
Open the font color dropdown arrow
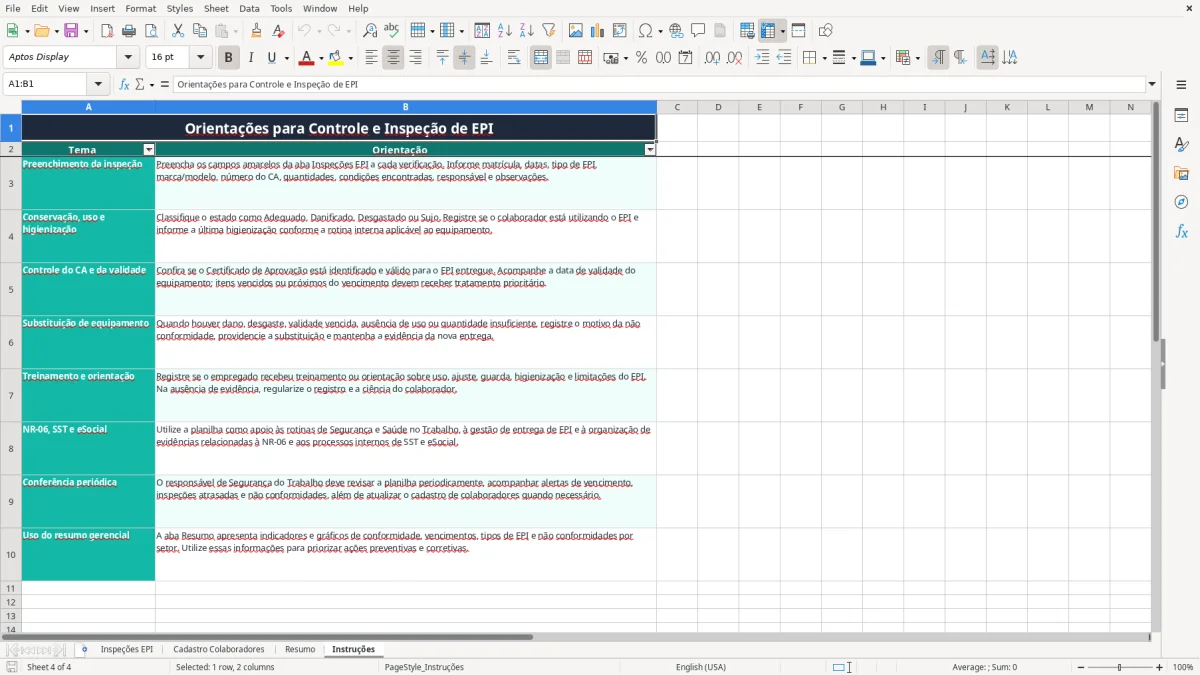pyautogui.click(x=321, y=58)
